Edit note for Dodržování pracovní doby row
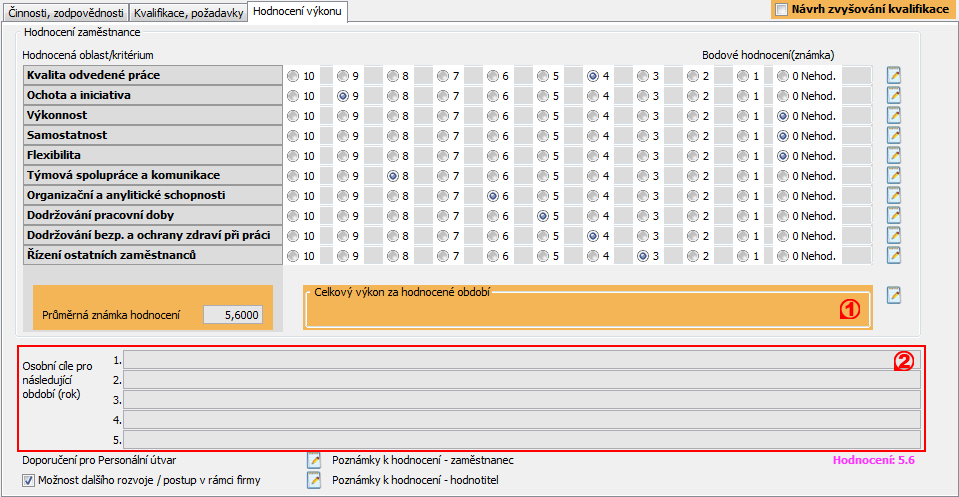This screenshot has width=959, height=497. 894,215
